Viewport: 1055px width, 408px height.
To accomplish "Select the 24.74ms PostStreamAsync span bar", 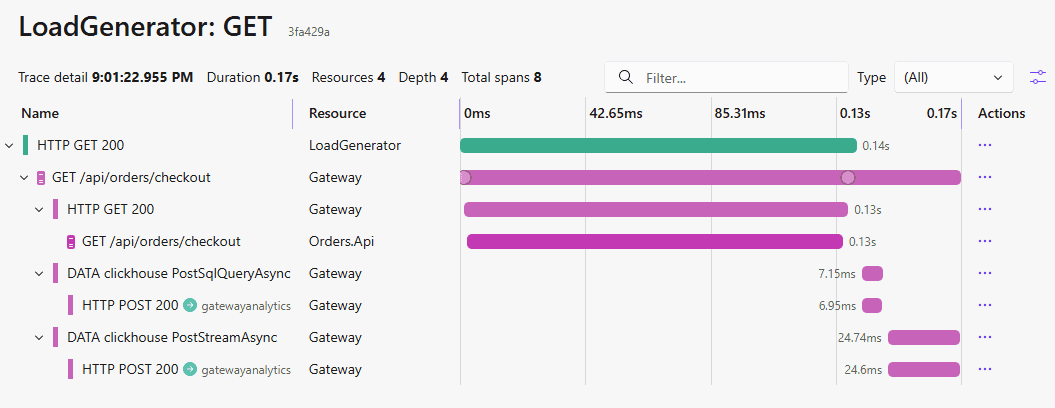I will [x=923, y=337].
